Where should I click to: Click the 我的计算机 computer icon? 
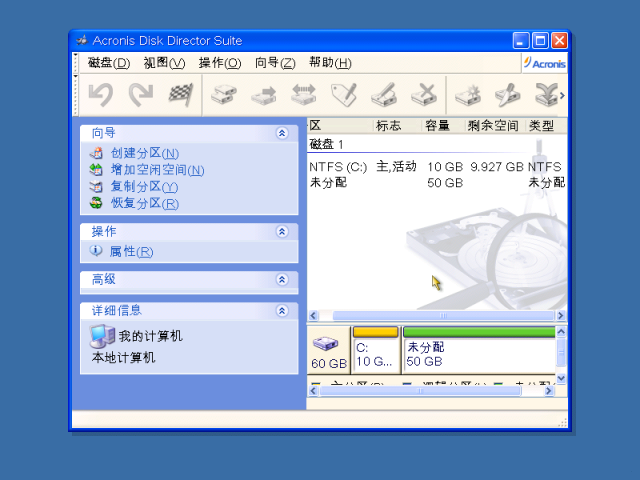click(102, 336)
